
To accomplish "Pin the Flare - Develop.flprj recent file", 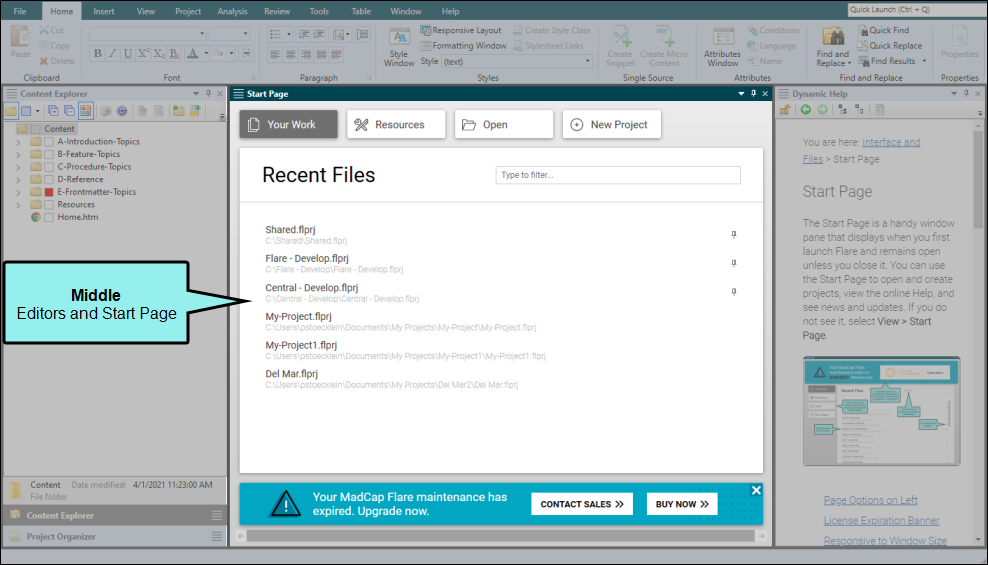I will click(733, 263).
